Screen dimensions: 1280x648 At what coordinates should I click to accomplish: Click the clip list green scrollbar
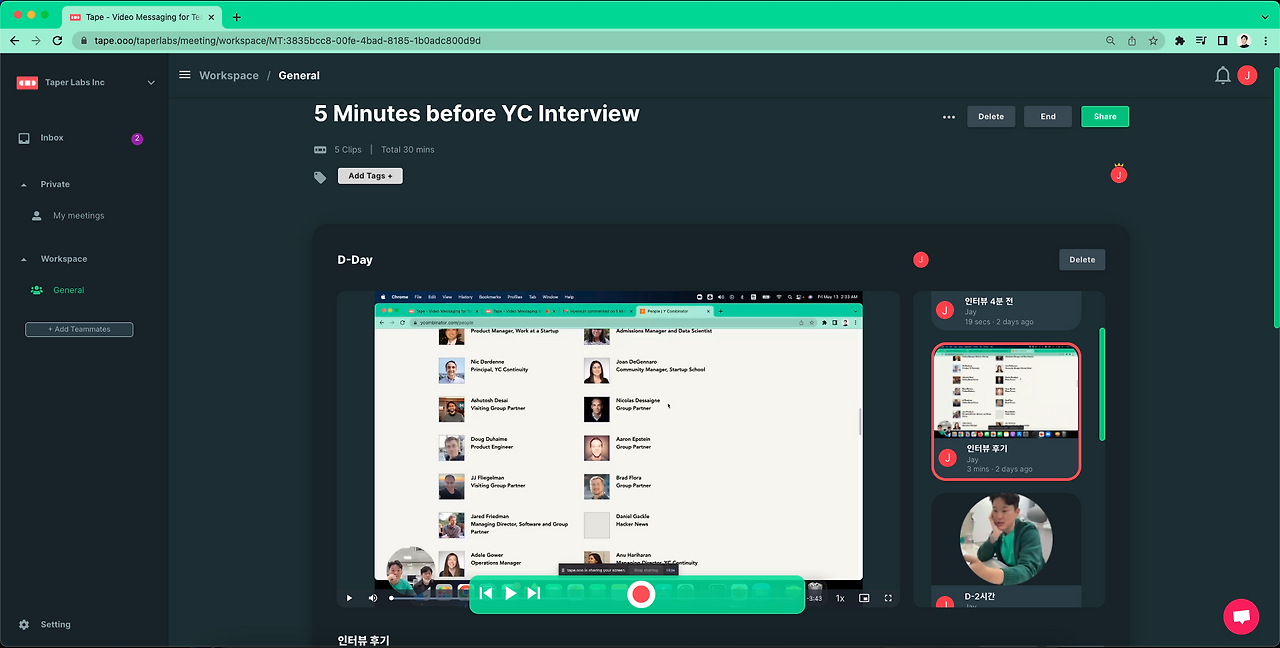pos(1102,384)
